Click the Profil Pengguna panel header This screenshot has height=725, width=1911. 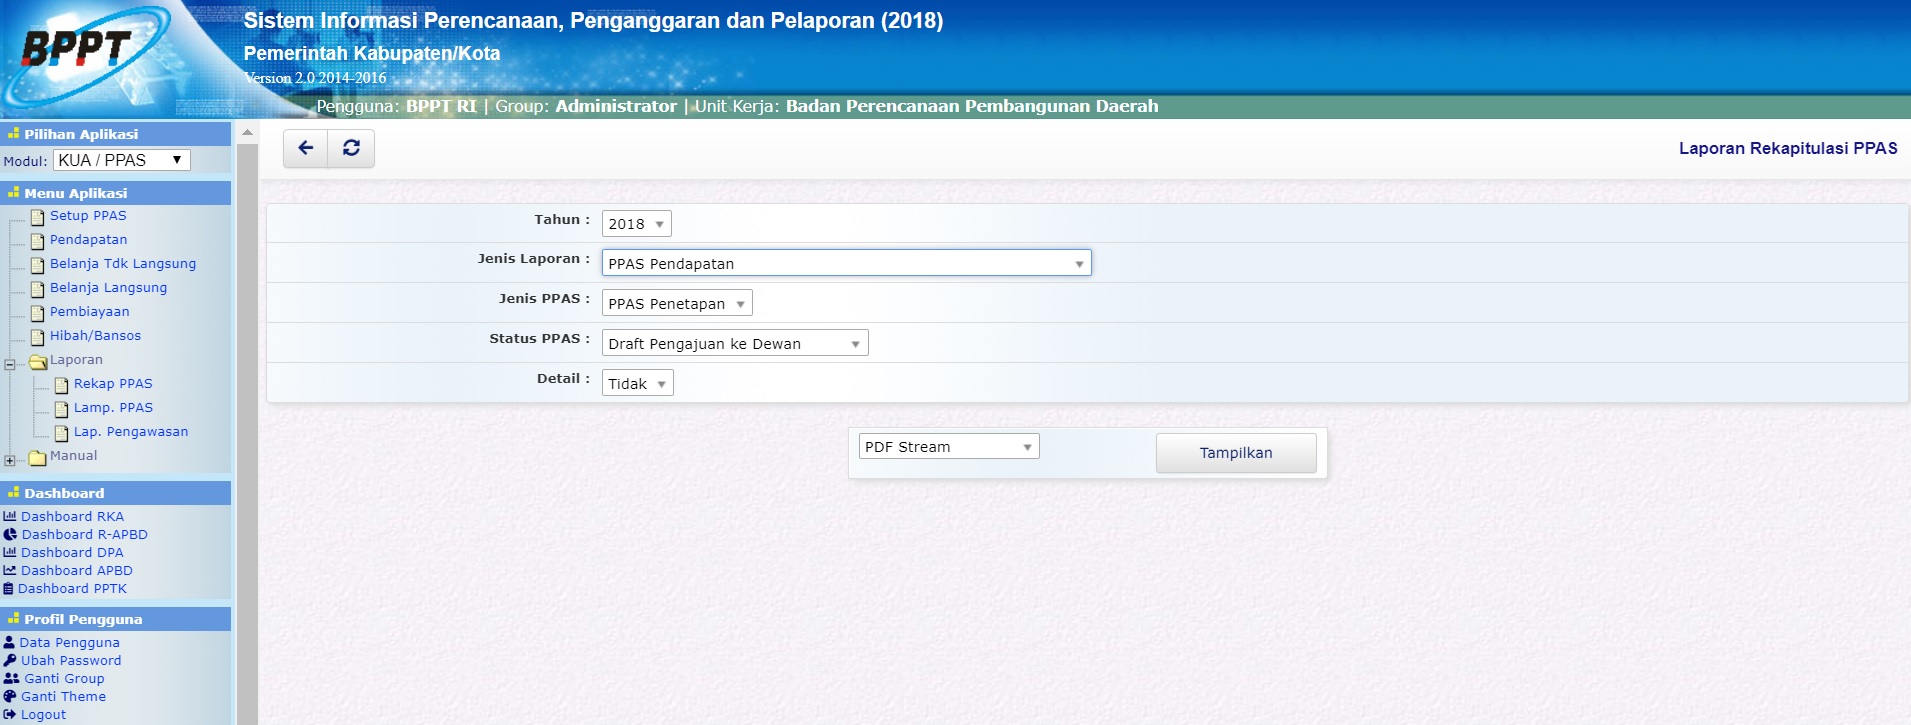[116, 619]
